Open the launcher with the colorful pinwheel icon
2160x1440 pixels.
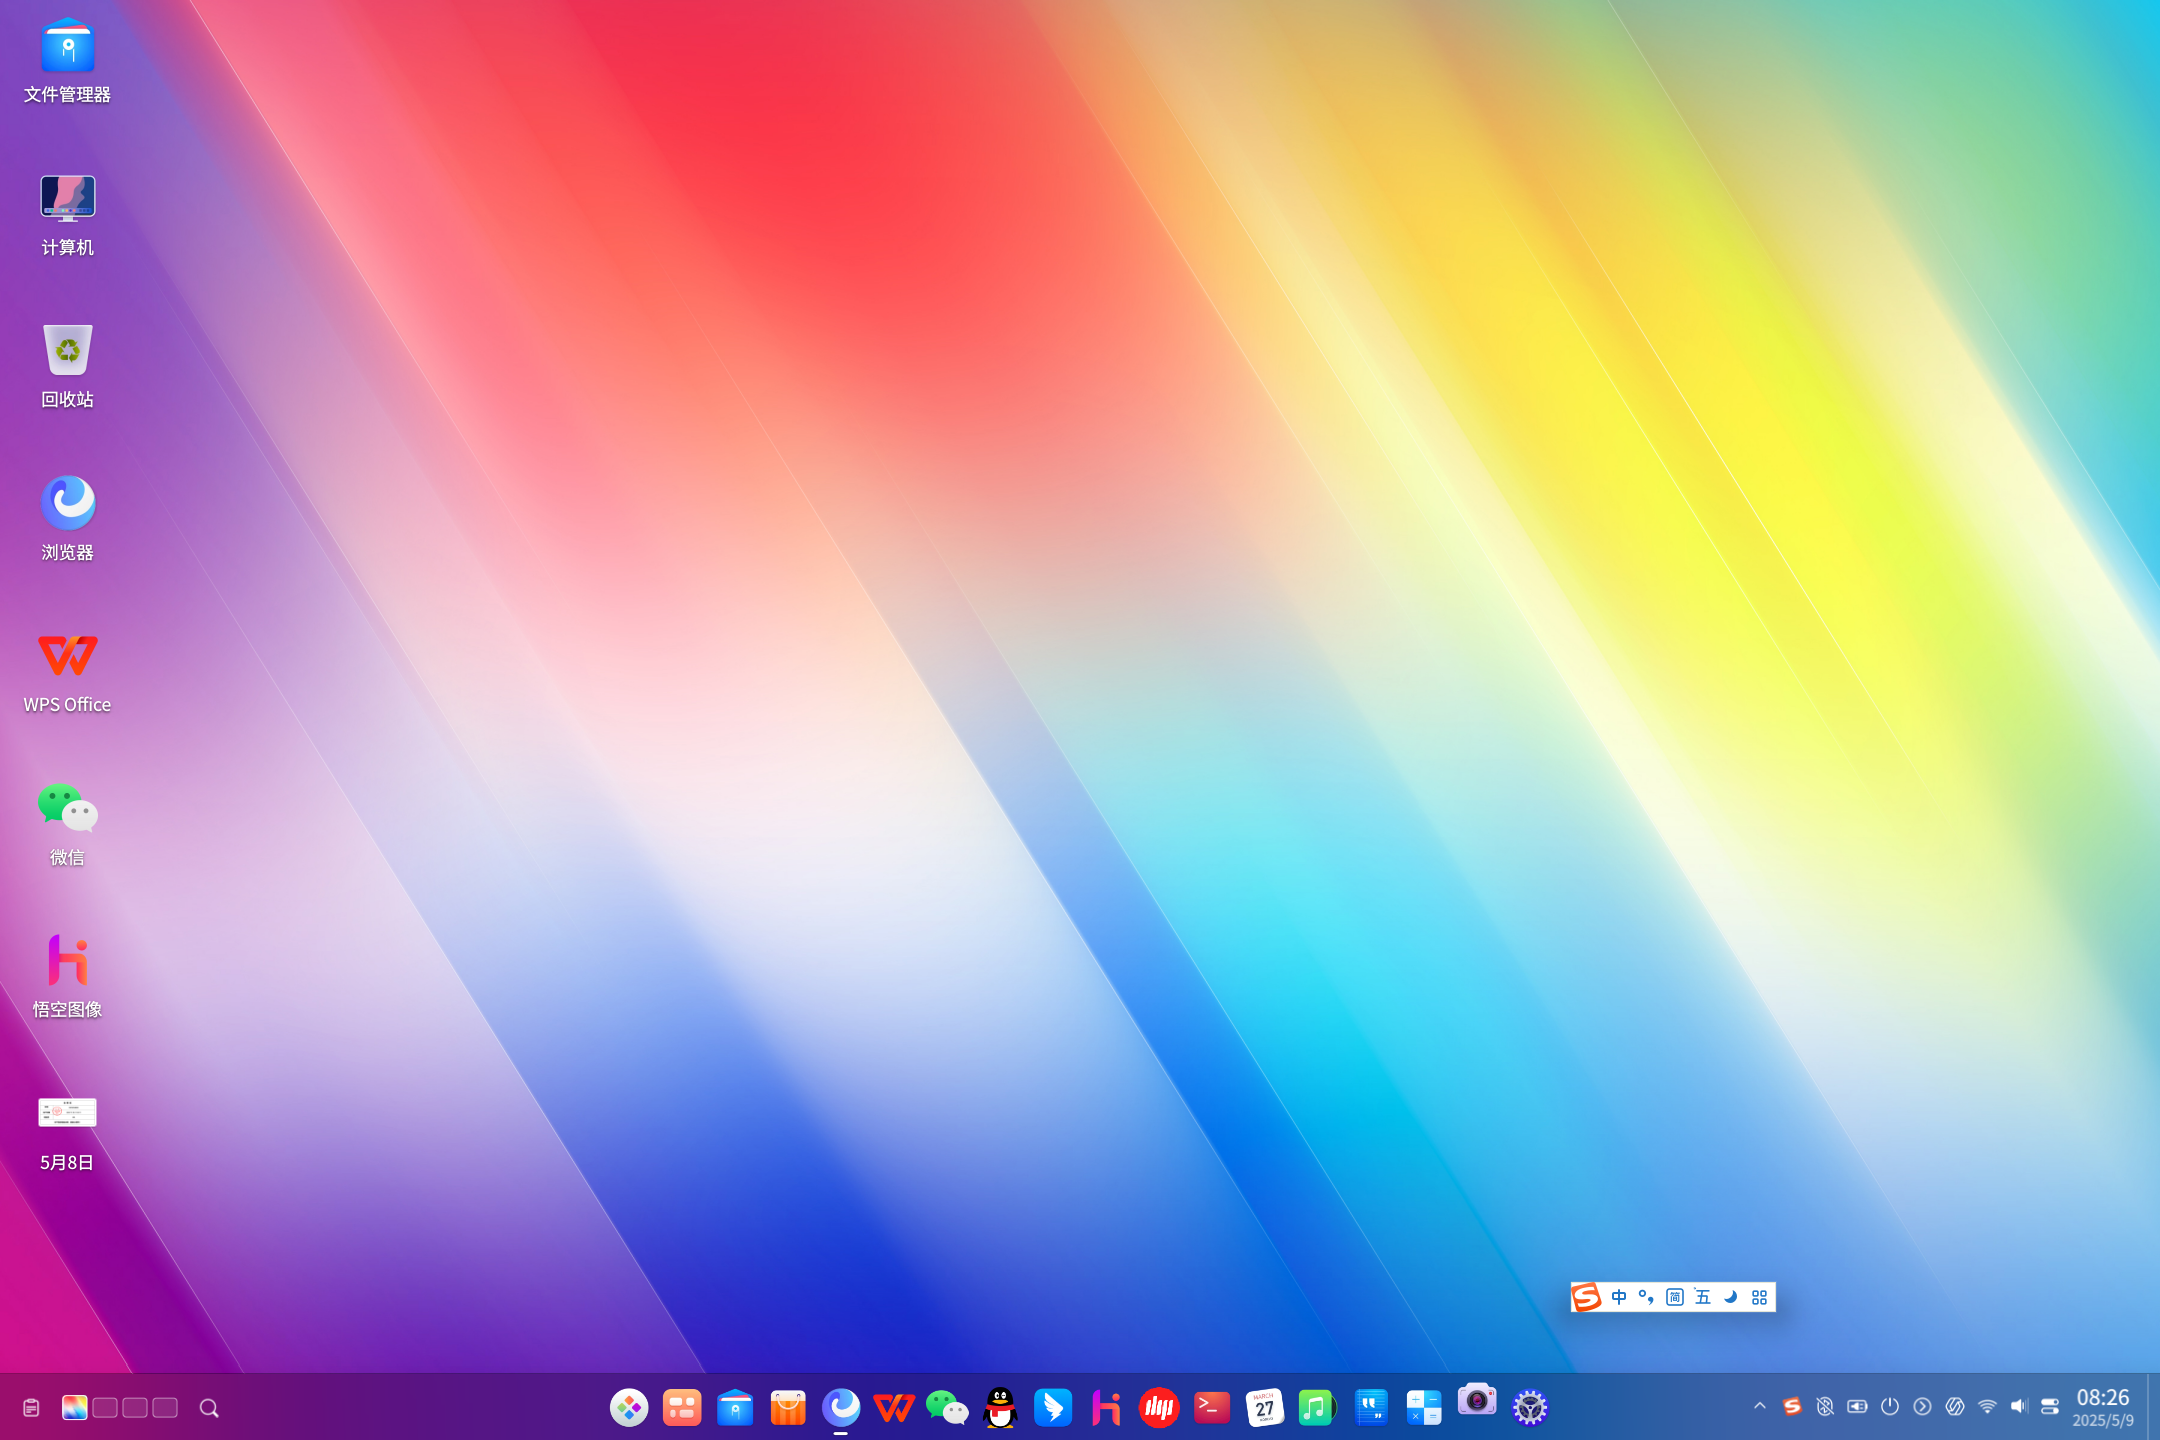click(629, 1408)
